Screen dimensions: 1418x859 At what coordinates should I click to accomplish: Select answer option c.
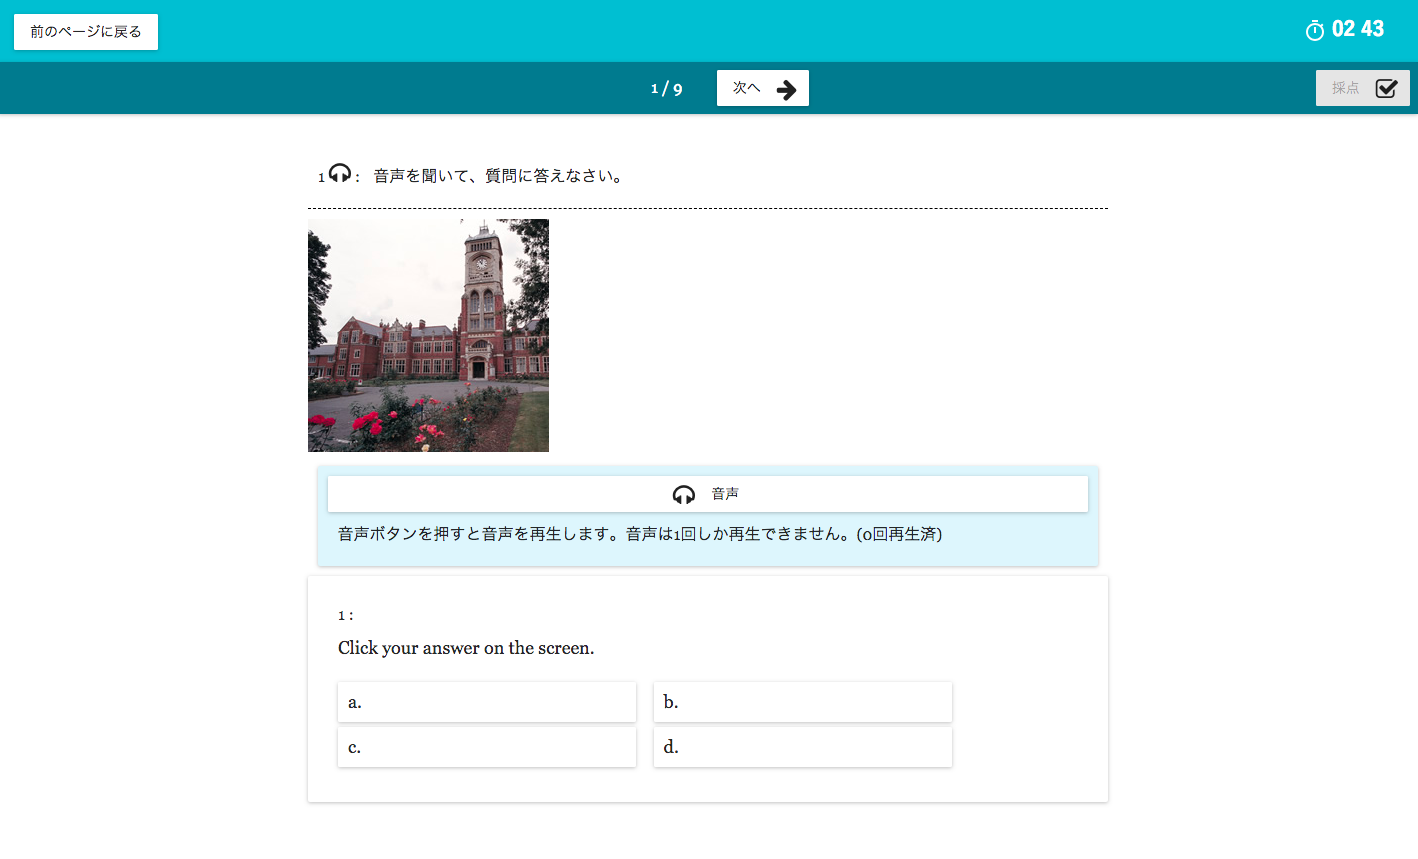click(487, 747)
